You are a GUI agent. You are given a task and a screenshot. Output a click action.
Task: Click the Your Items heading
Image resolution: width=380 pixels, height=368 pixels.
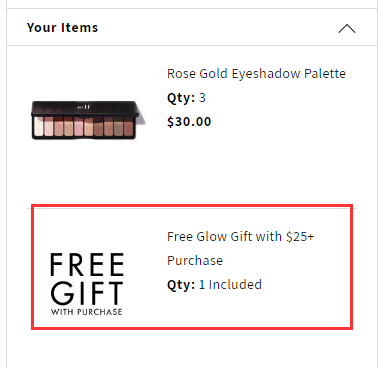point(62,27)
